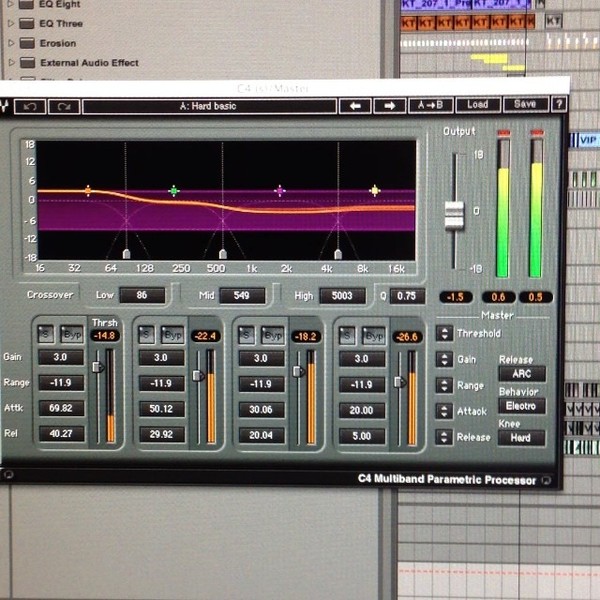Image resolution: width=600 pixels, height=600 pixels.
Task: Click band 3 threshold value -18.2
Action: tap(306, 336)
